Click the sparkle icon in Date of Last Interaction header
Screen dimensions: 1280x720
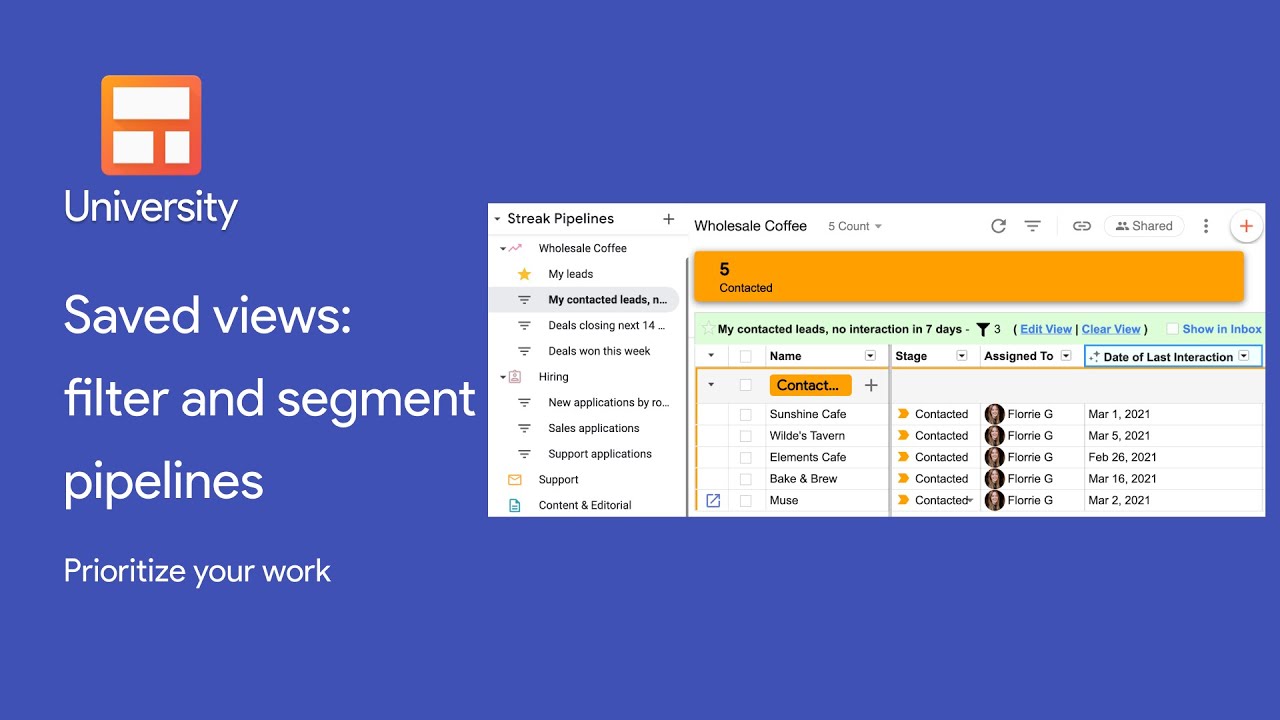(1094, 356)
